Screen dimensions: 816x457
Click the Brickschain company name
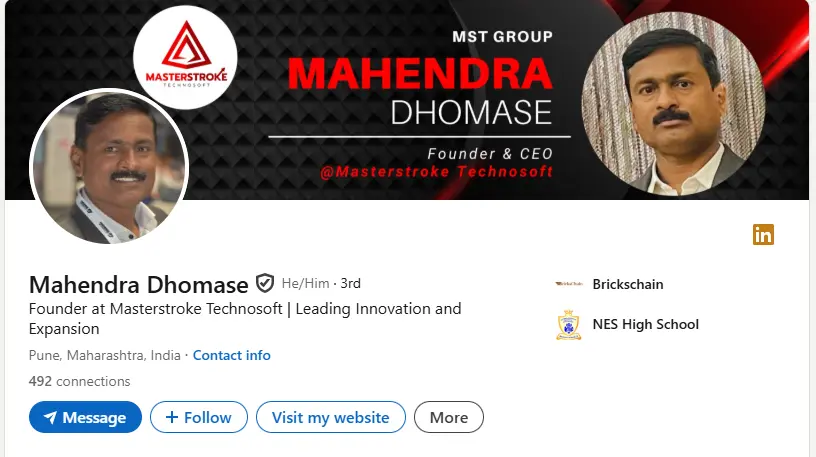[x=628, y=284]
